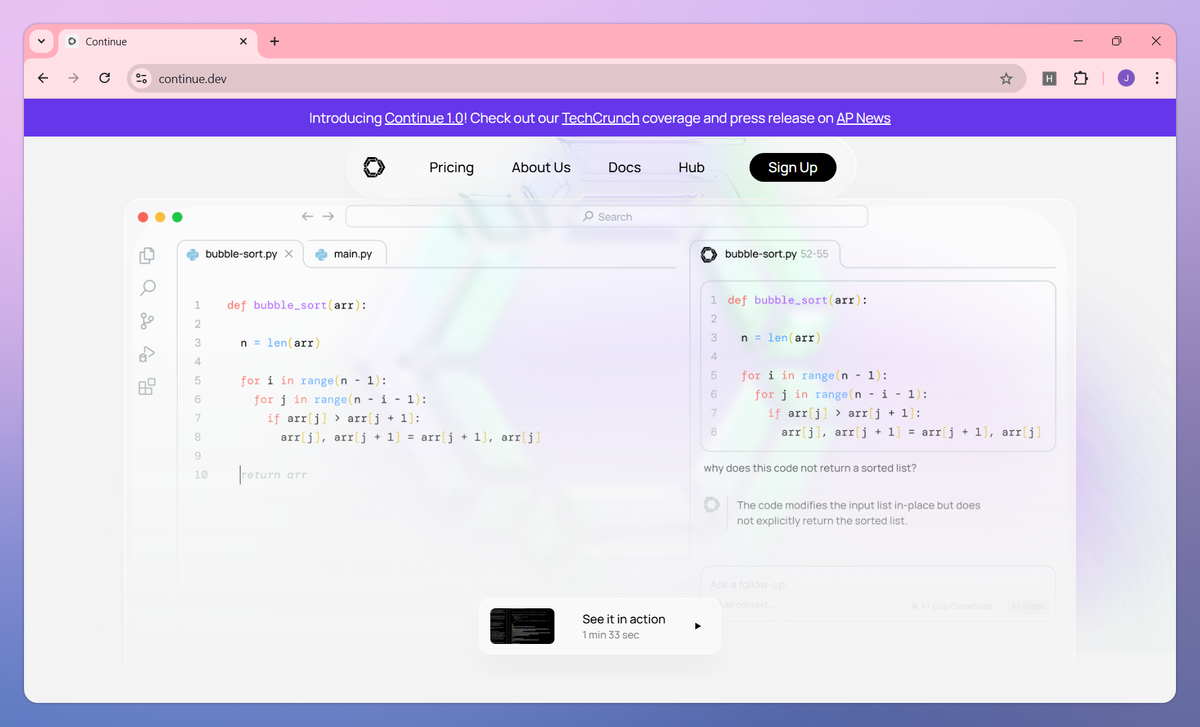Click editor line 'def bubble_sort(arr):' on line 1
Screen dimensions: 1200x727
click(x=297, y=305)
